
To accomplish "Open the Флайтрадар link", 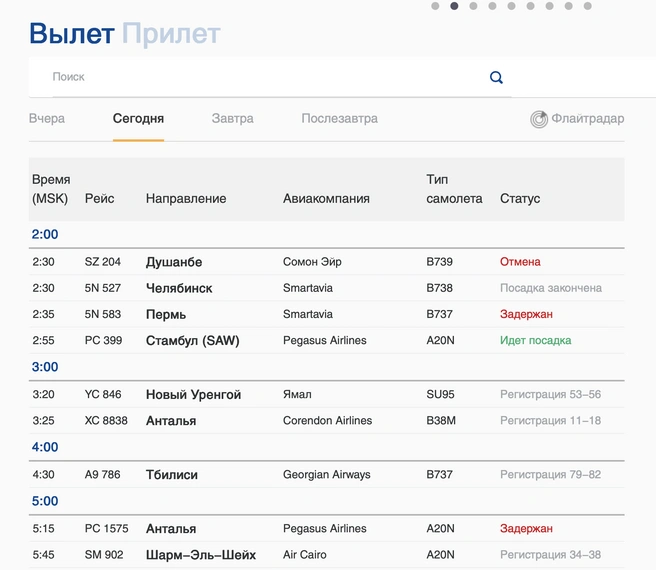I will pyautogui.click(x=587, y=118).
